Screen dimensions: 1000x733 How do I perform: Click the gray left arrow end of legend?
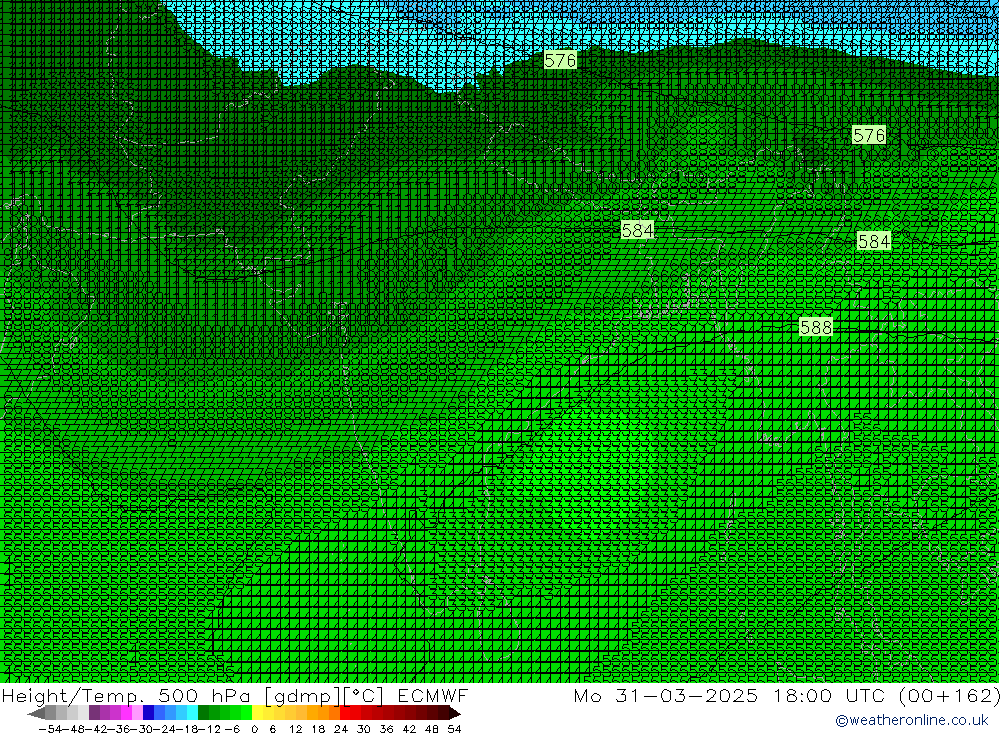point(36,713)
